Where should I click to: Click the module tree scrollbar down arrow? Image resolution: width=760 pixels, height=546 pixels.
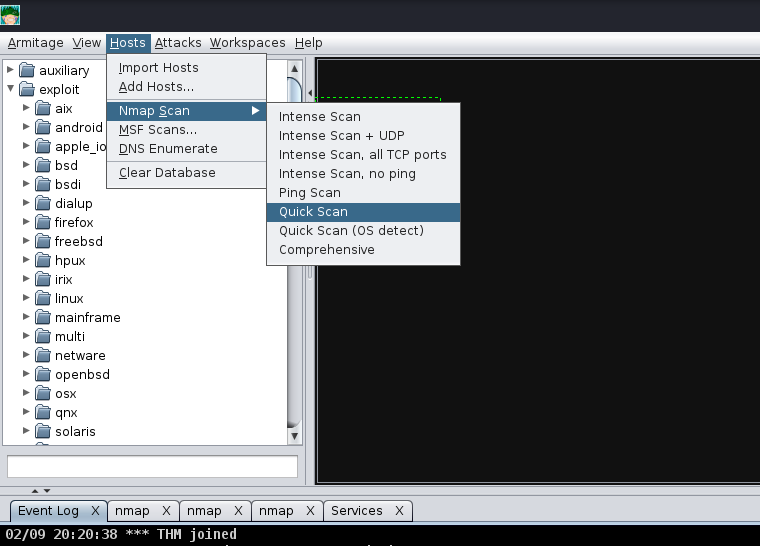pos(294,436)
